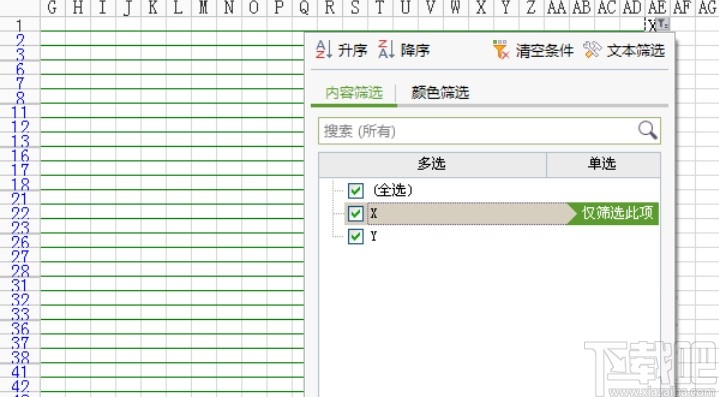
Task: Select column Z header
Action: [531, 7]
